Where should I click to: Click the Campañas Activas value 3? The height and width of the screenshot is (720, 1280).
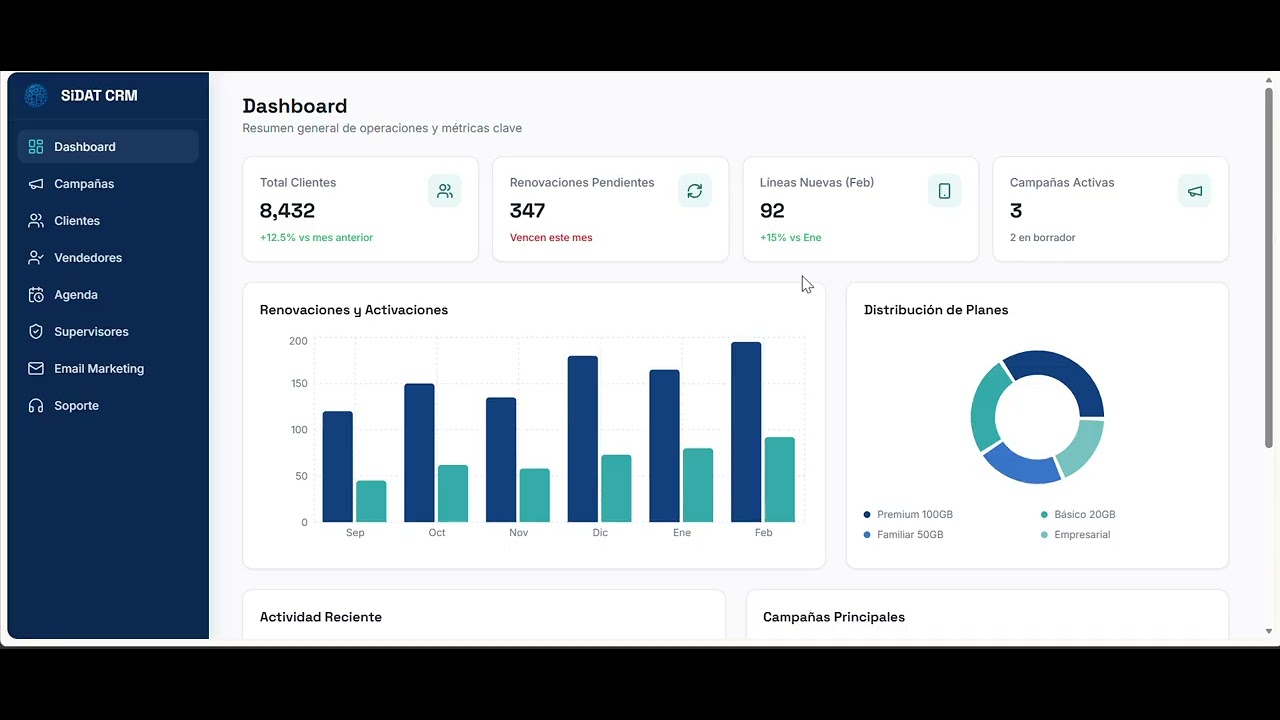(x=1016, y=211)
